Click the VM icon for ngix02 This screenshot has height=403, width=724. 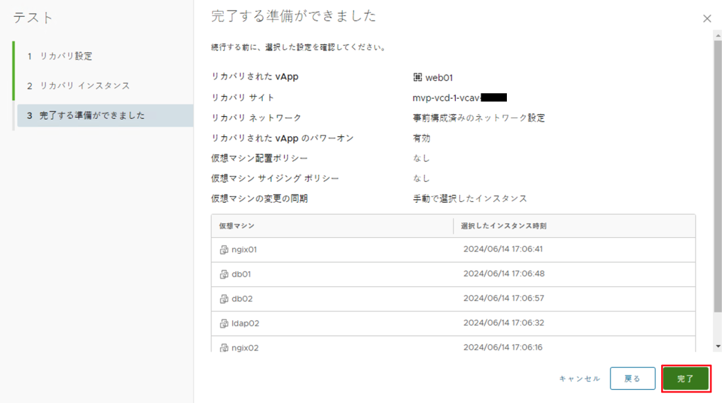[224, 348]
